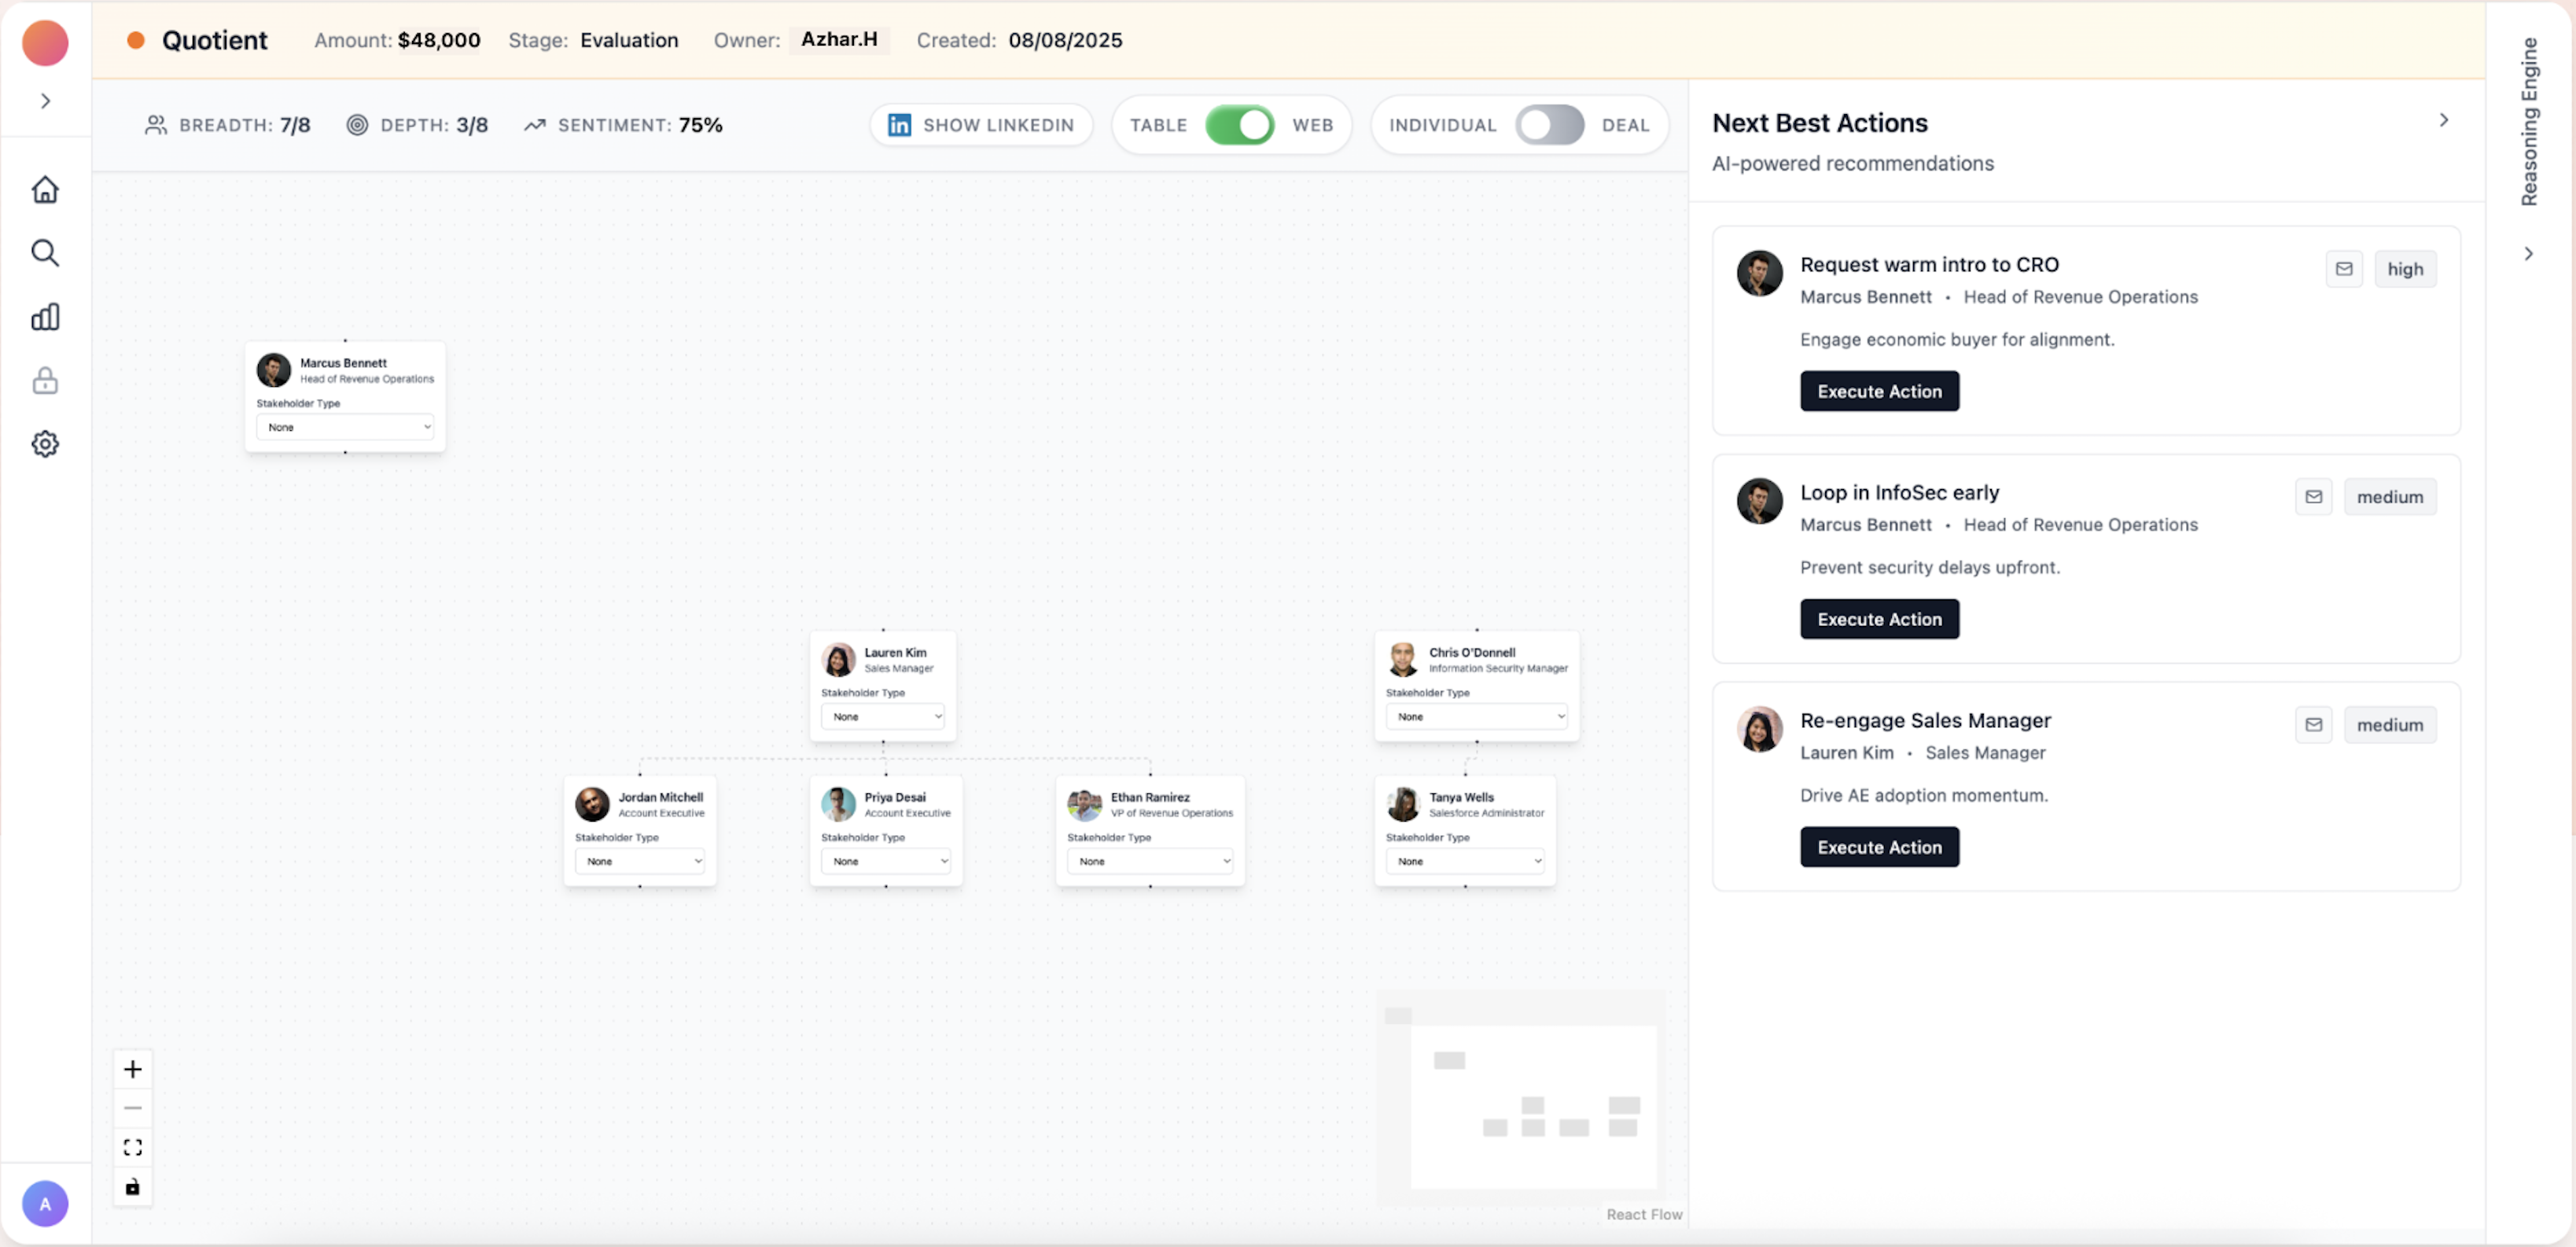Screen dimensions: 2576x1247
Task: Switch the mode toggle from Individual to Deal
Action: click(1551, 125)
